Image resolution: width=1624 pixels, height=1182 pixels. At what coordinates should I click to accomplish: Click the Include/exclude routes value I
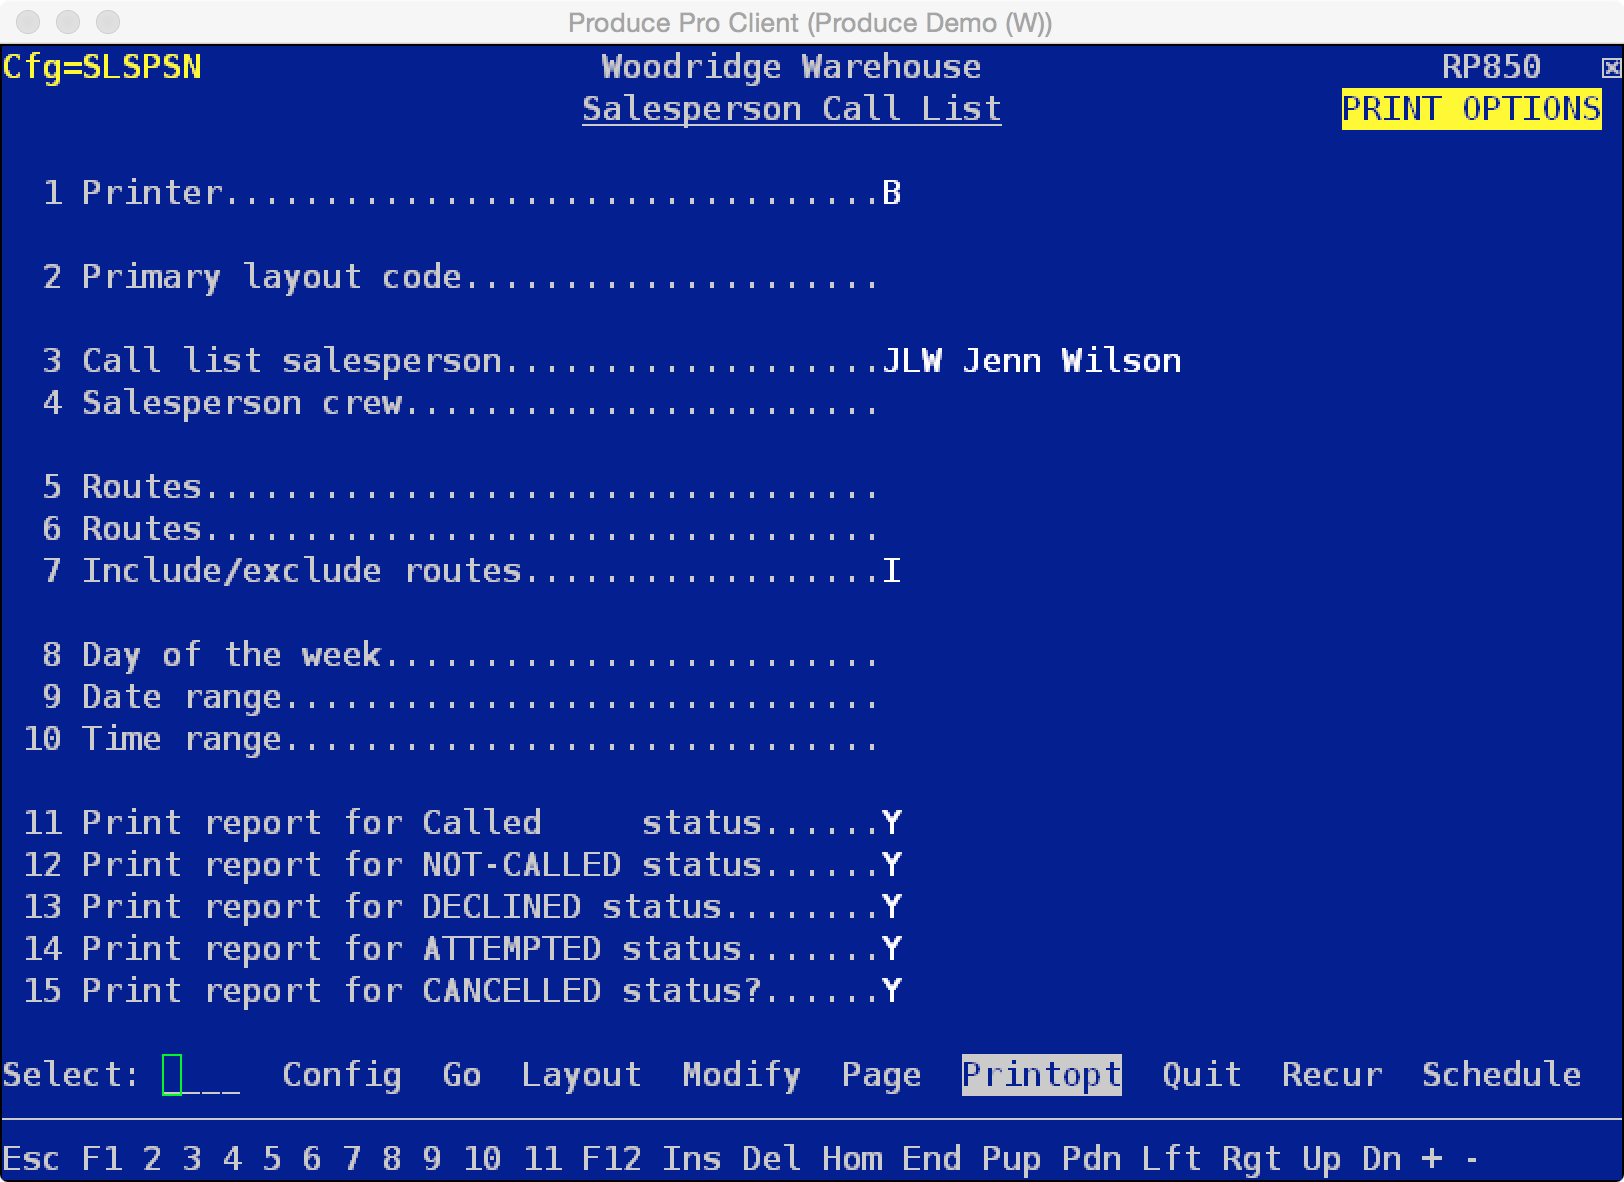click(892, 570)
